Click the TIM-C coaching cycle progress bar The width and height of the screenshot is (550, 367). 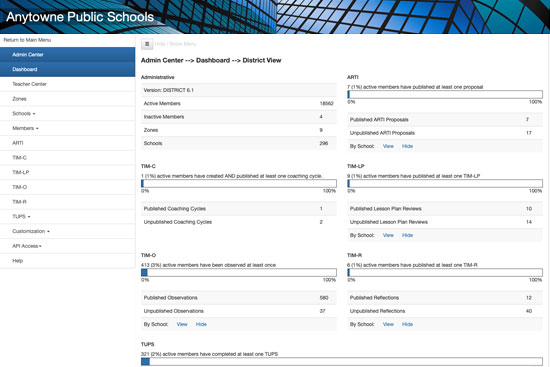(x=239, y=184)
